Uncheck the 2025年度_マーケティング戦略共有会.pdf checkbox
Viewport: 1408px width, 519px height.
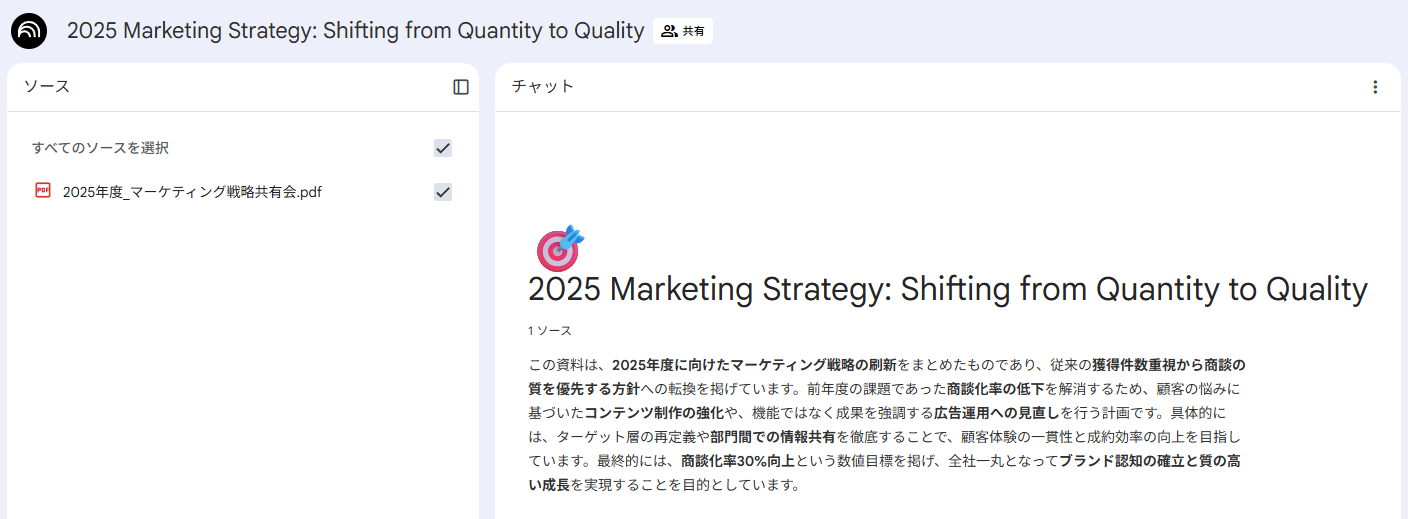(443, 192)
